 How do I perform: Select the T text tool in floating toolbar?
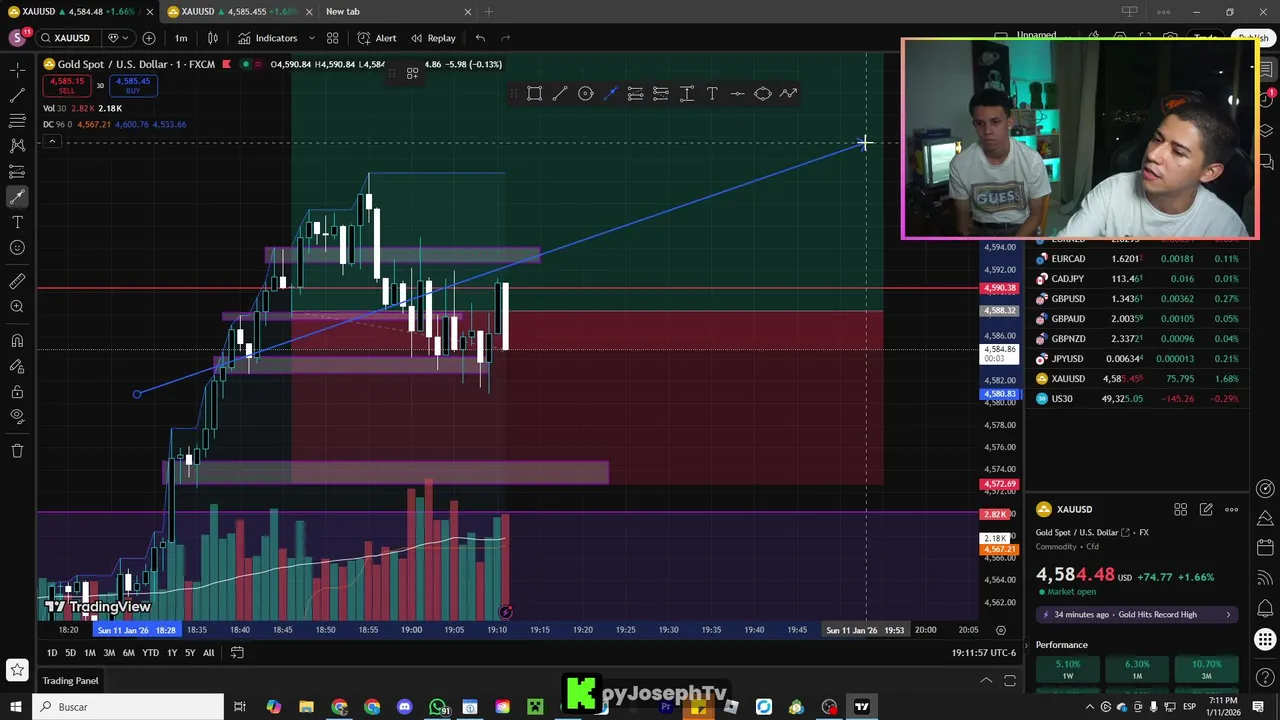712,93
